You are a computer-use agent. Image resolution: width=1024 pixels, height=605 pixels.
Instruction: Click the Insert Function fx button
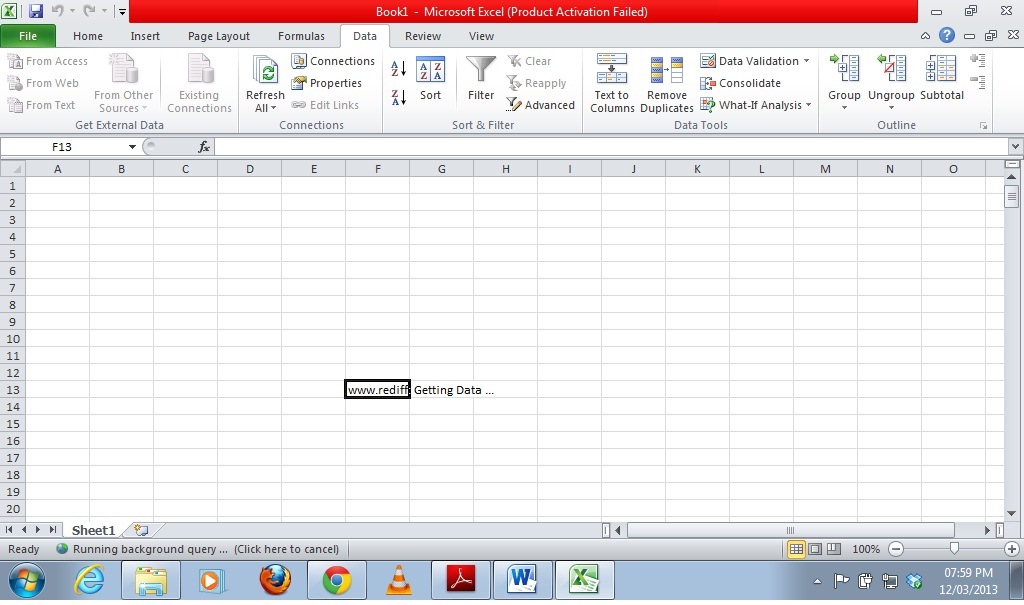point(204,147)
